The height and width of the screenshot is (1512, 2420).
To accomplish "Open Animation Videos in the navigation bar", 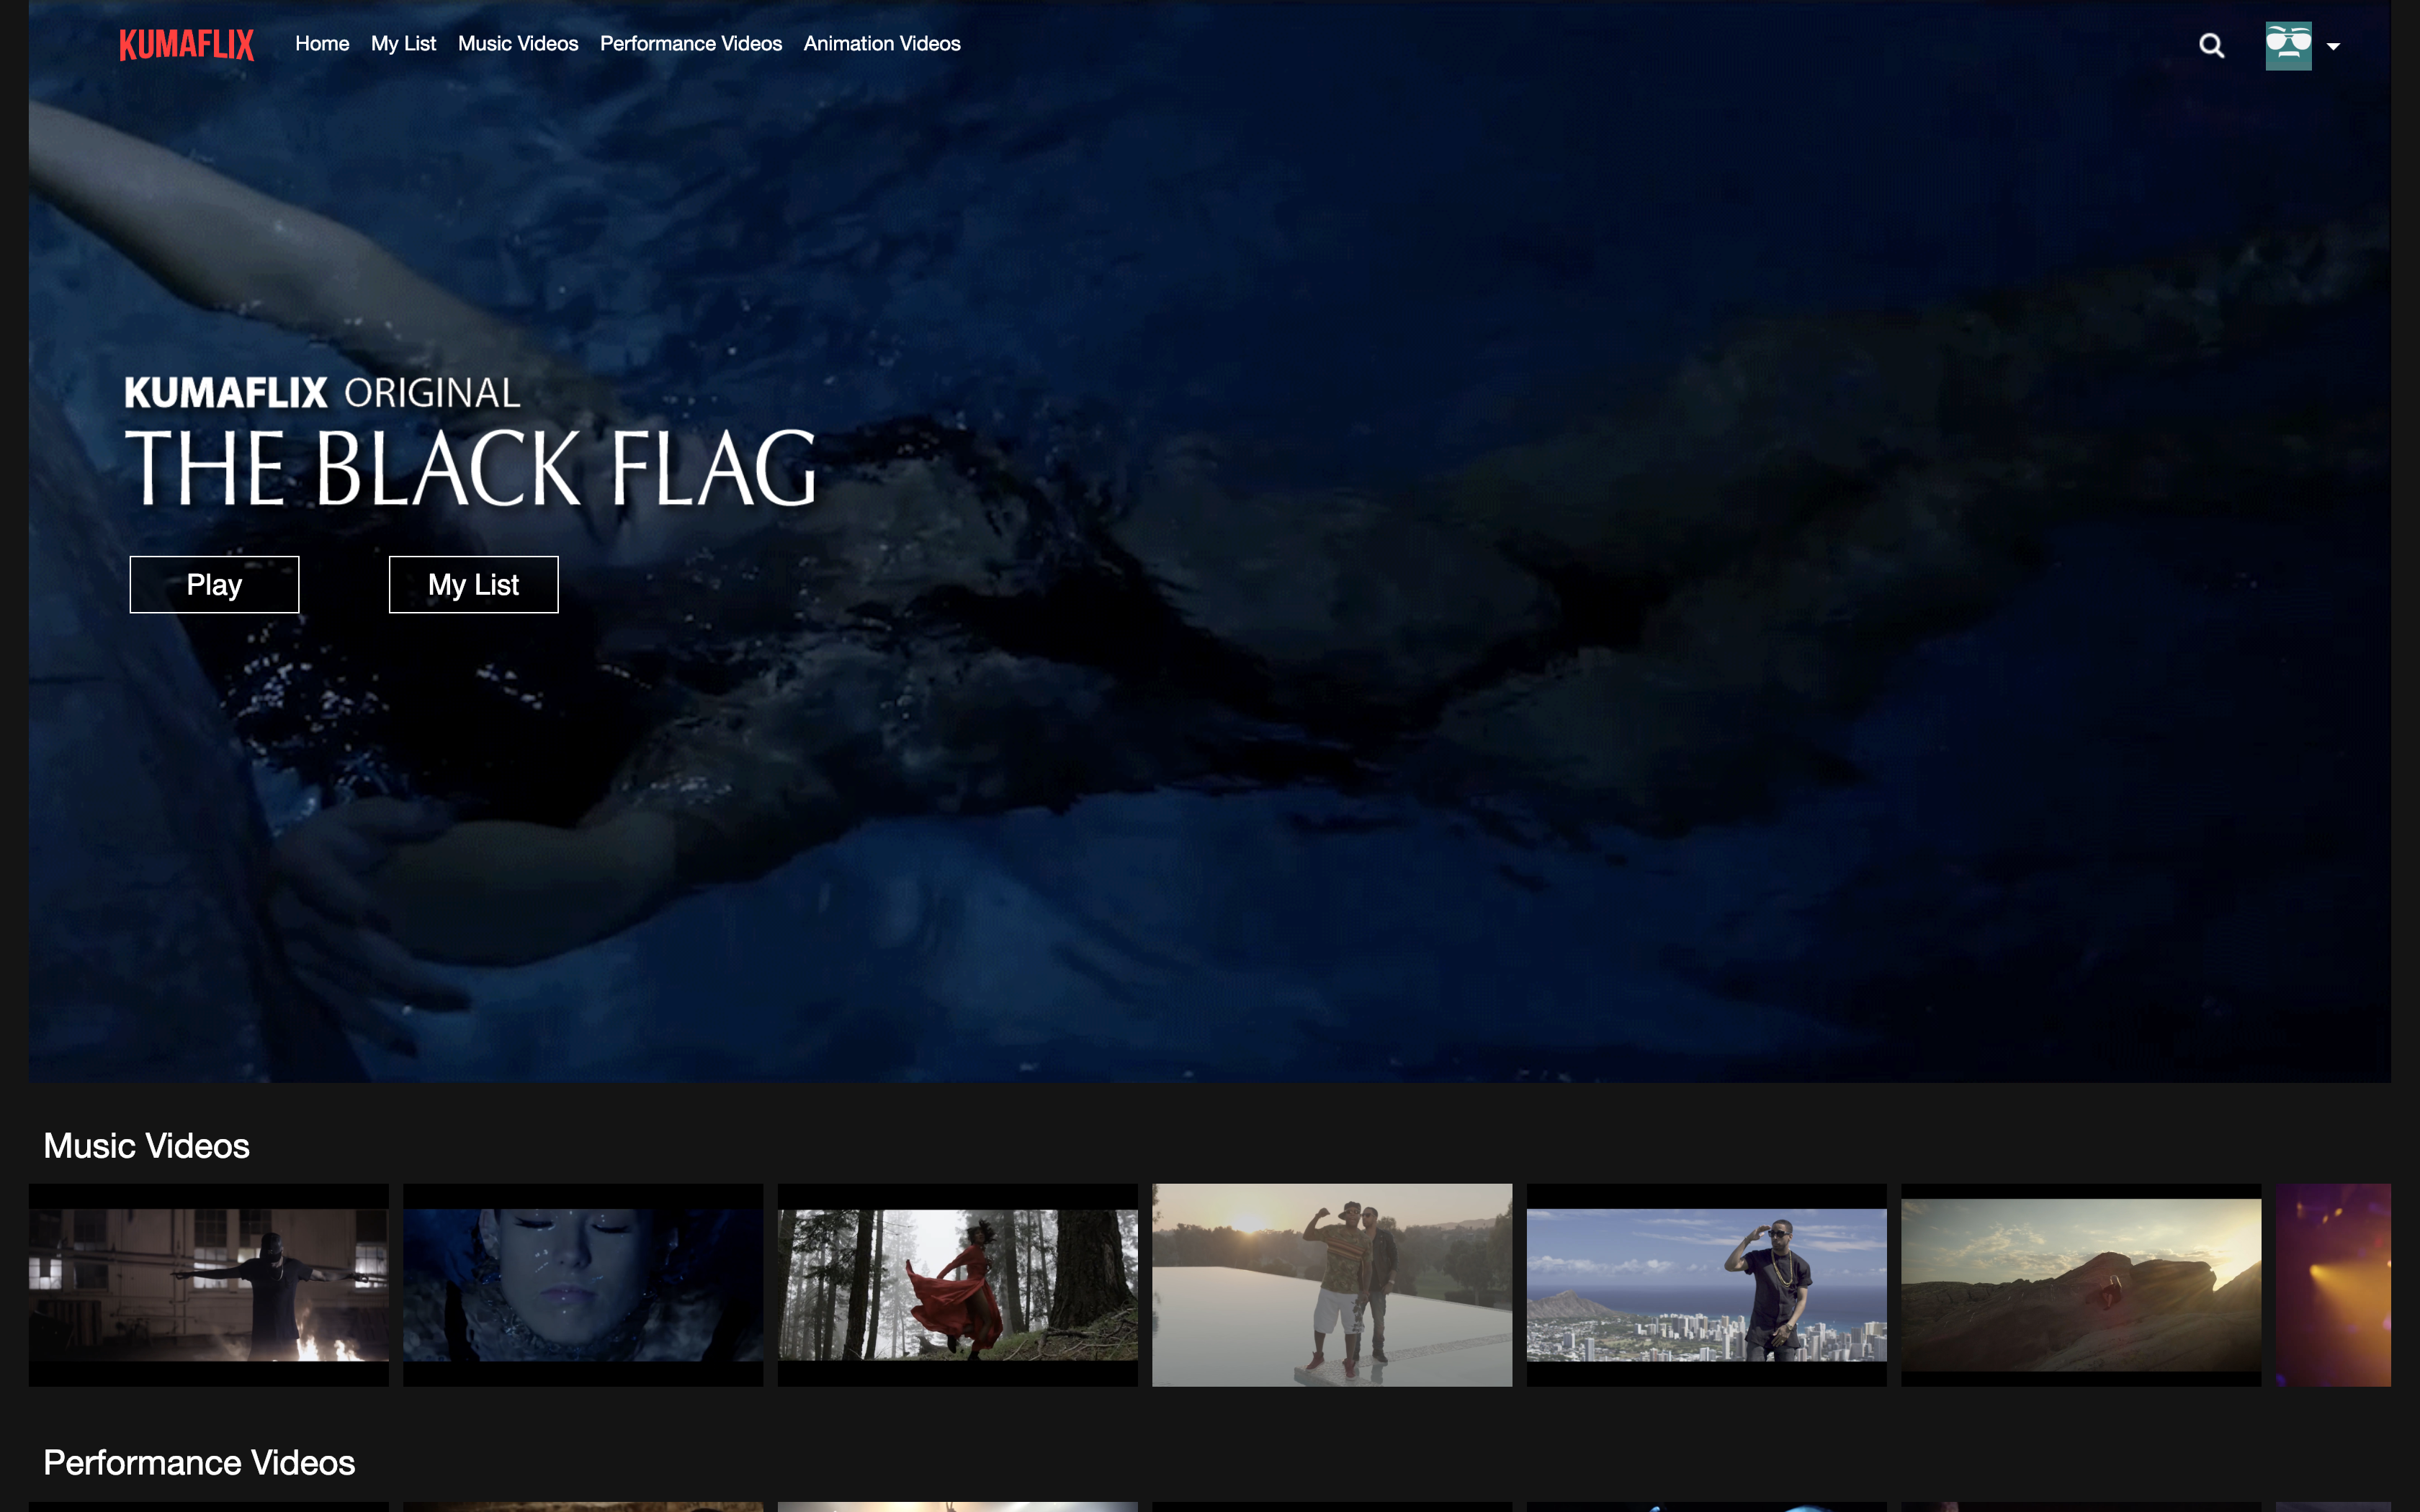I will tap(882, 44).
